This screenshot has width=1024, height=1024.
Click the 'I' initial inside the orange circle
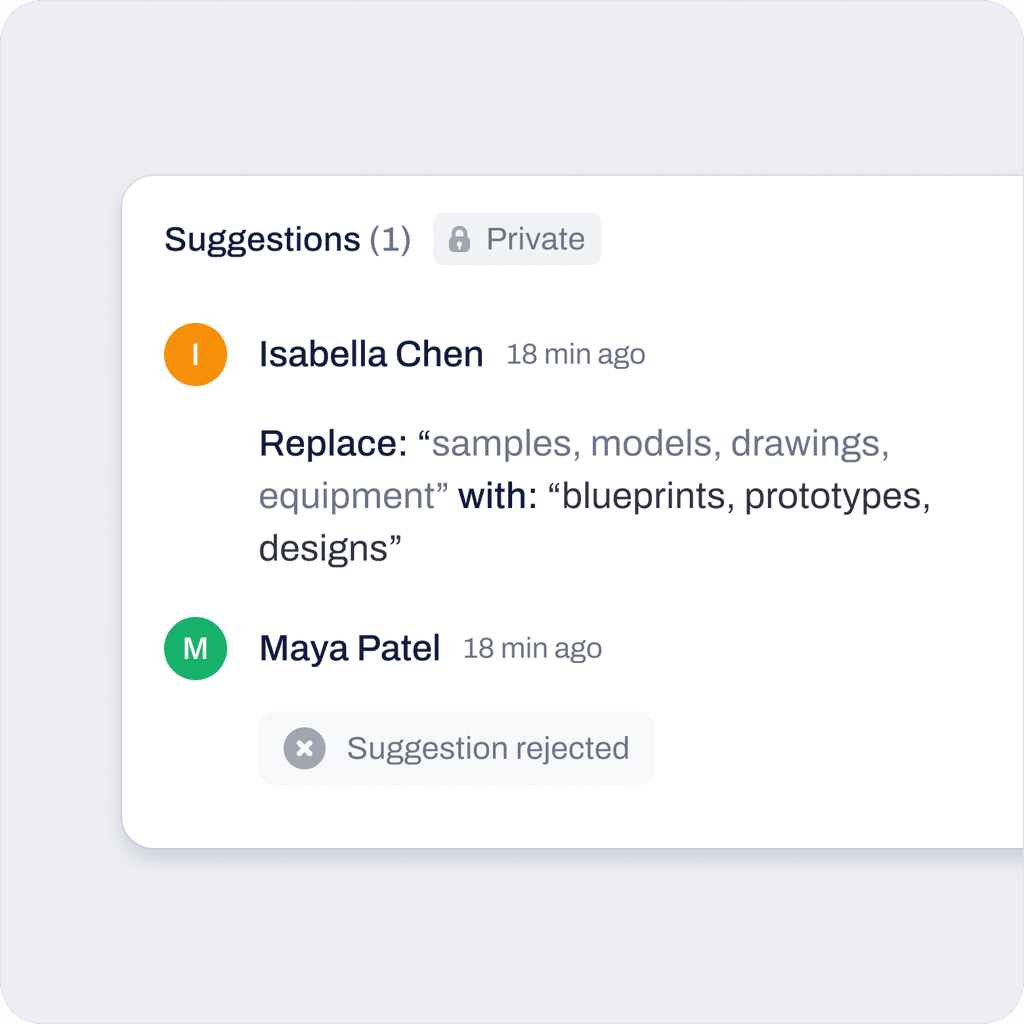(x=195, y=354)
